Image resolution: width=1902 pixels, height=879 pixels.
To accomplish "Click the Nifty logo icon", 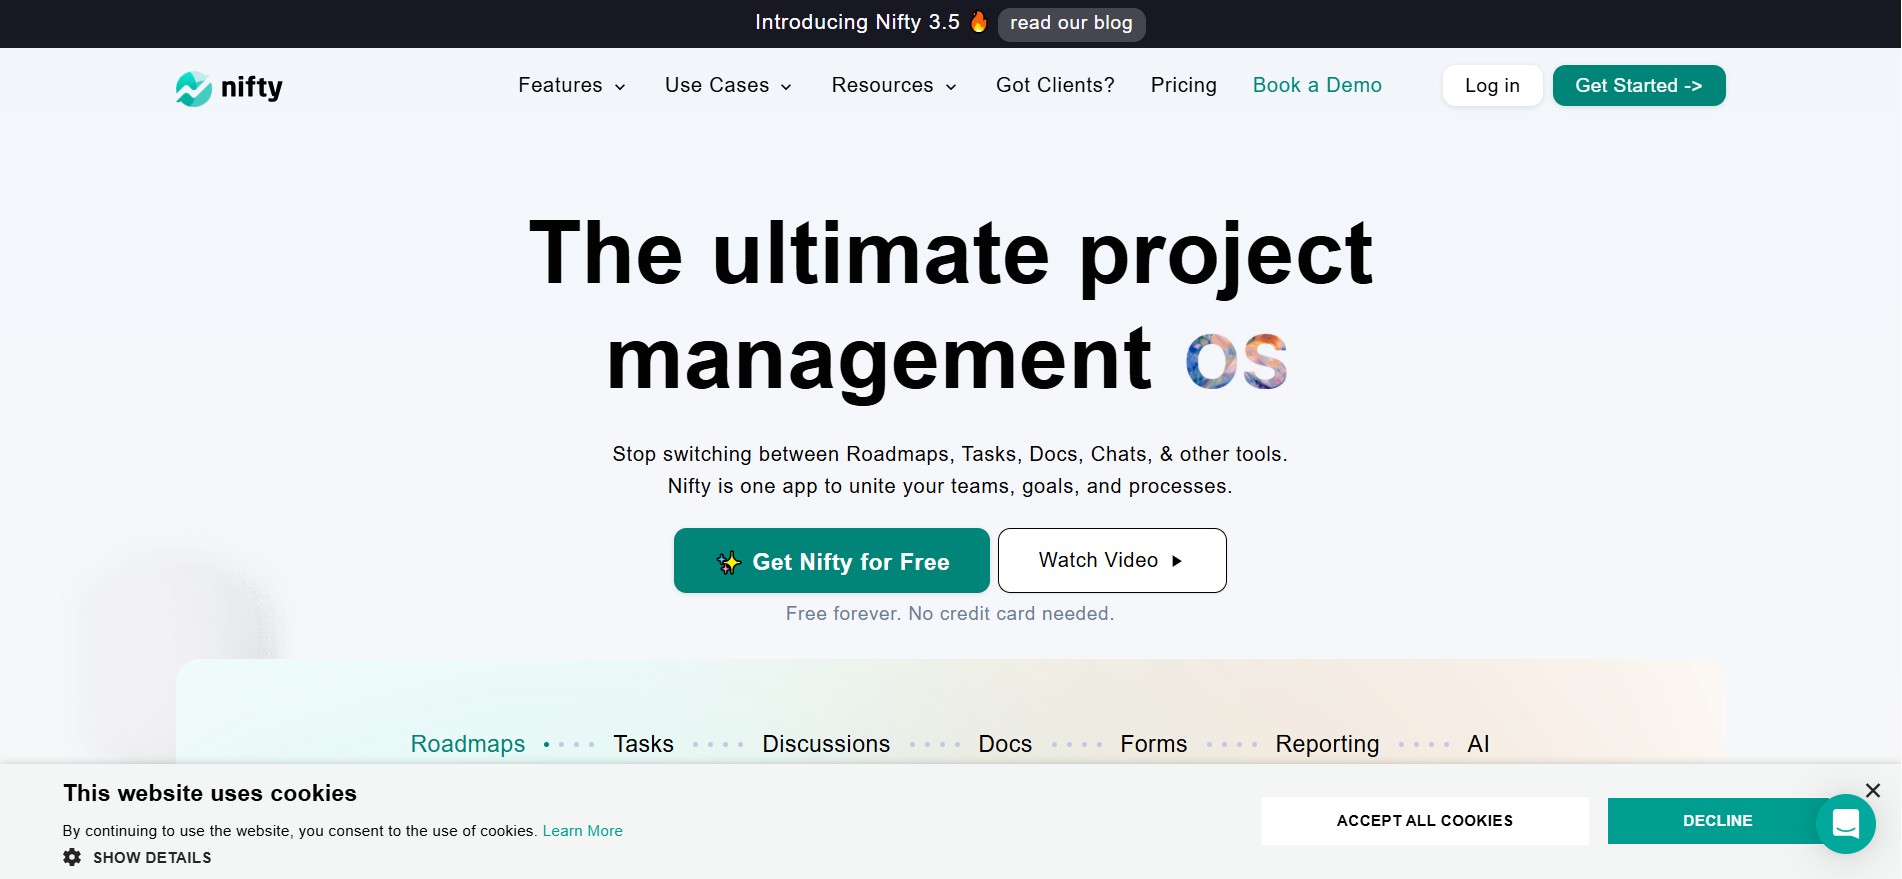I will 194,88.
